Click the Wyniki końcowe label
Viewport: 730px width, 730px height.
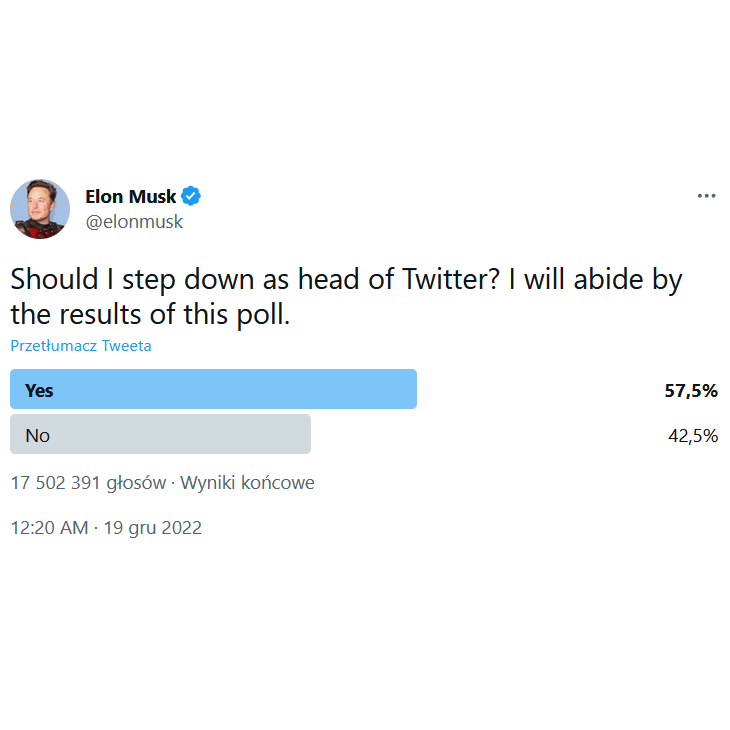pos(247,483)
